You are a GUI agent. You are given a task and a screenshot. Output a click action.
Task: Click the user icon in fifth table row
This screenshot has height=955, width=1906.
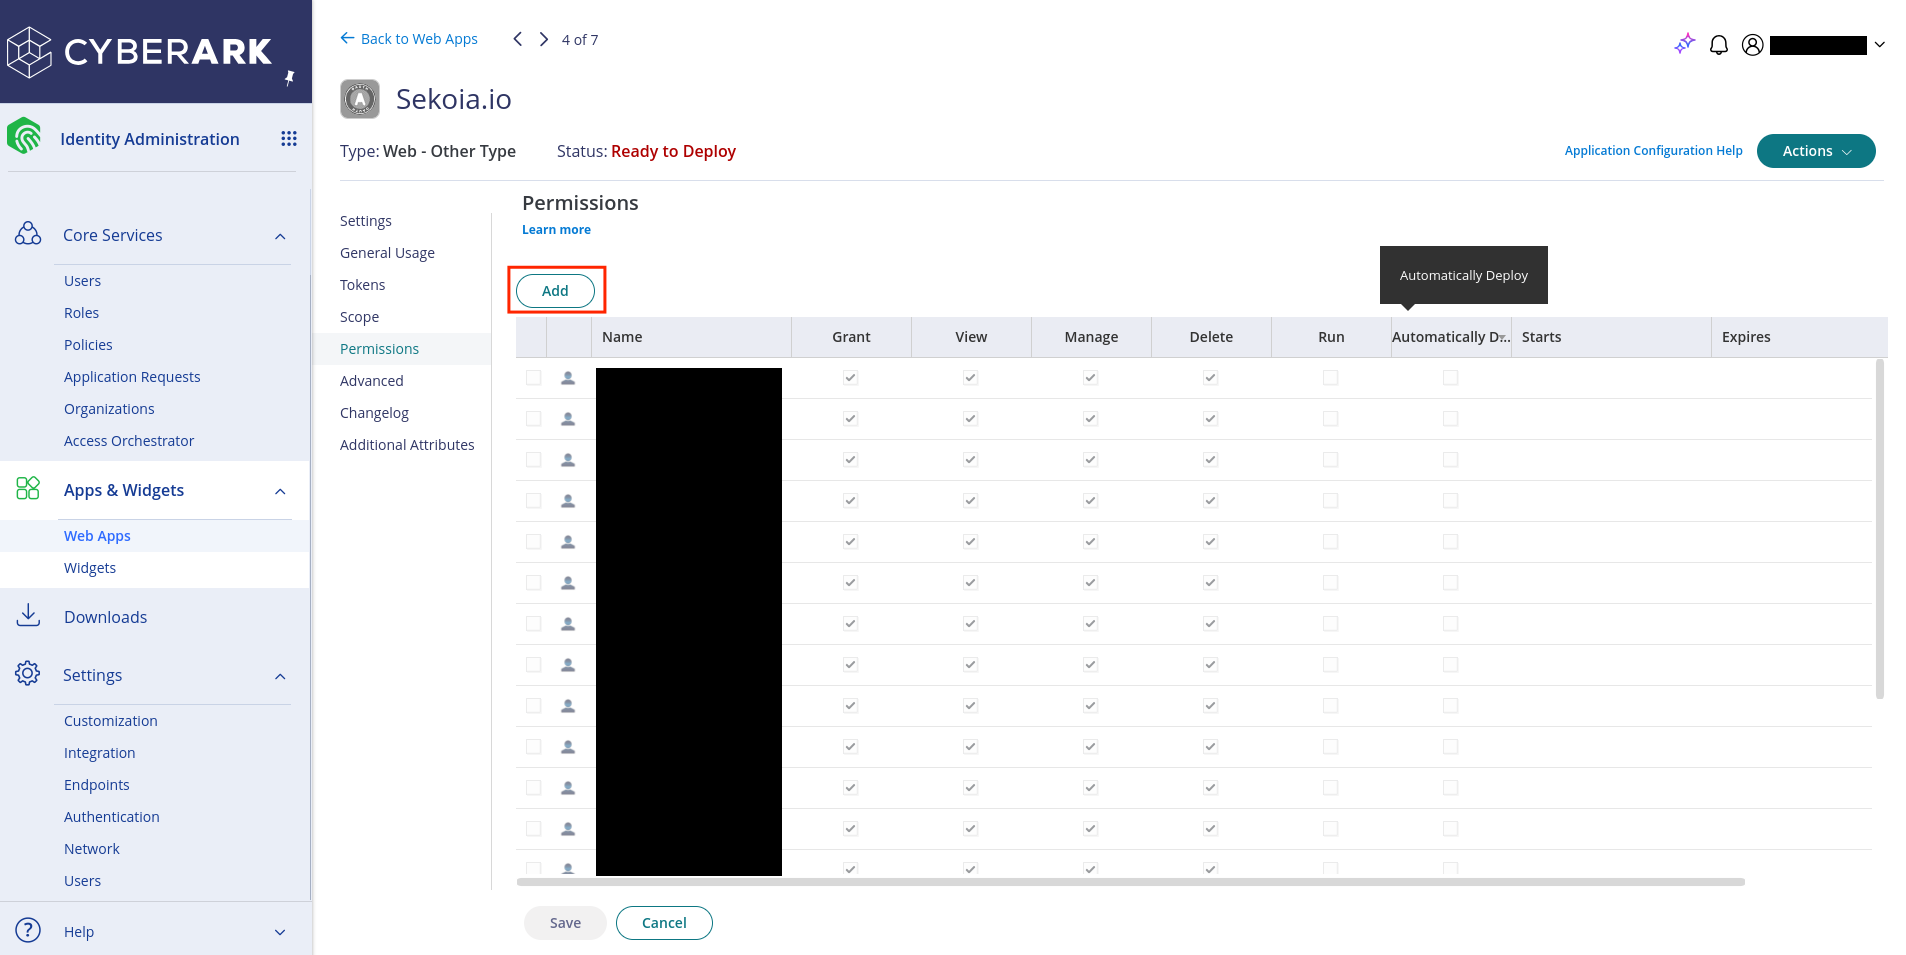click(568, 542)
